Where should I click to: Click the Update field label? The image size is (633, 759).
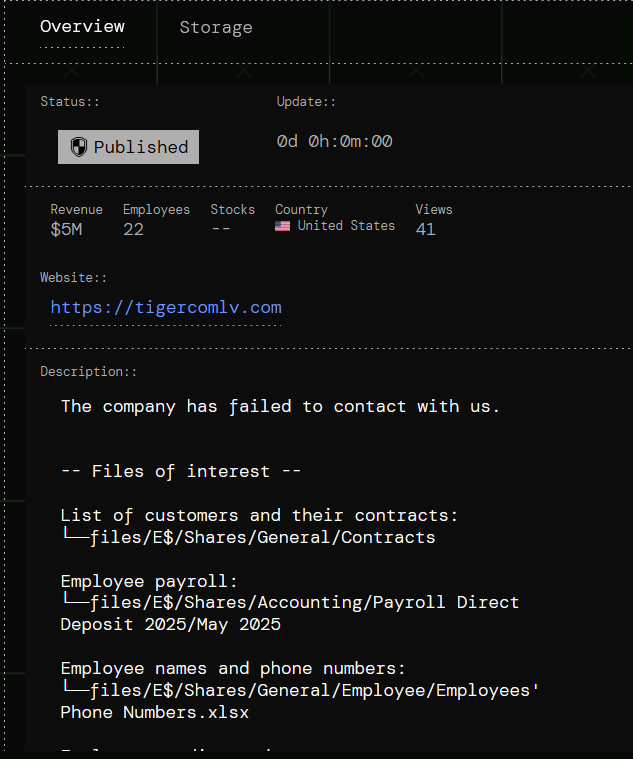(x=306, y=102)
